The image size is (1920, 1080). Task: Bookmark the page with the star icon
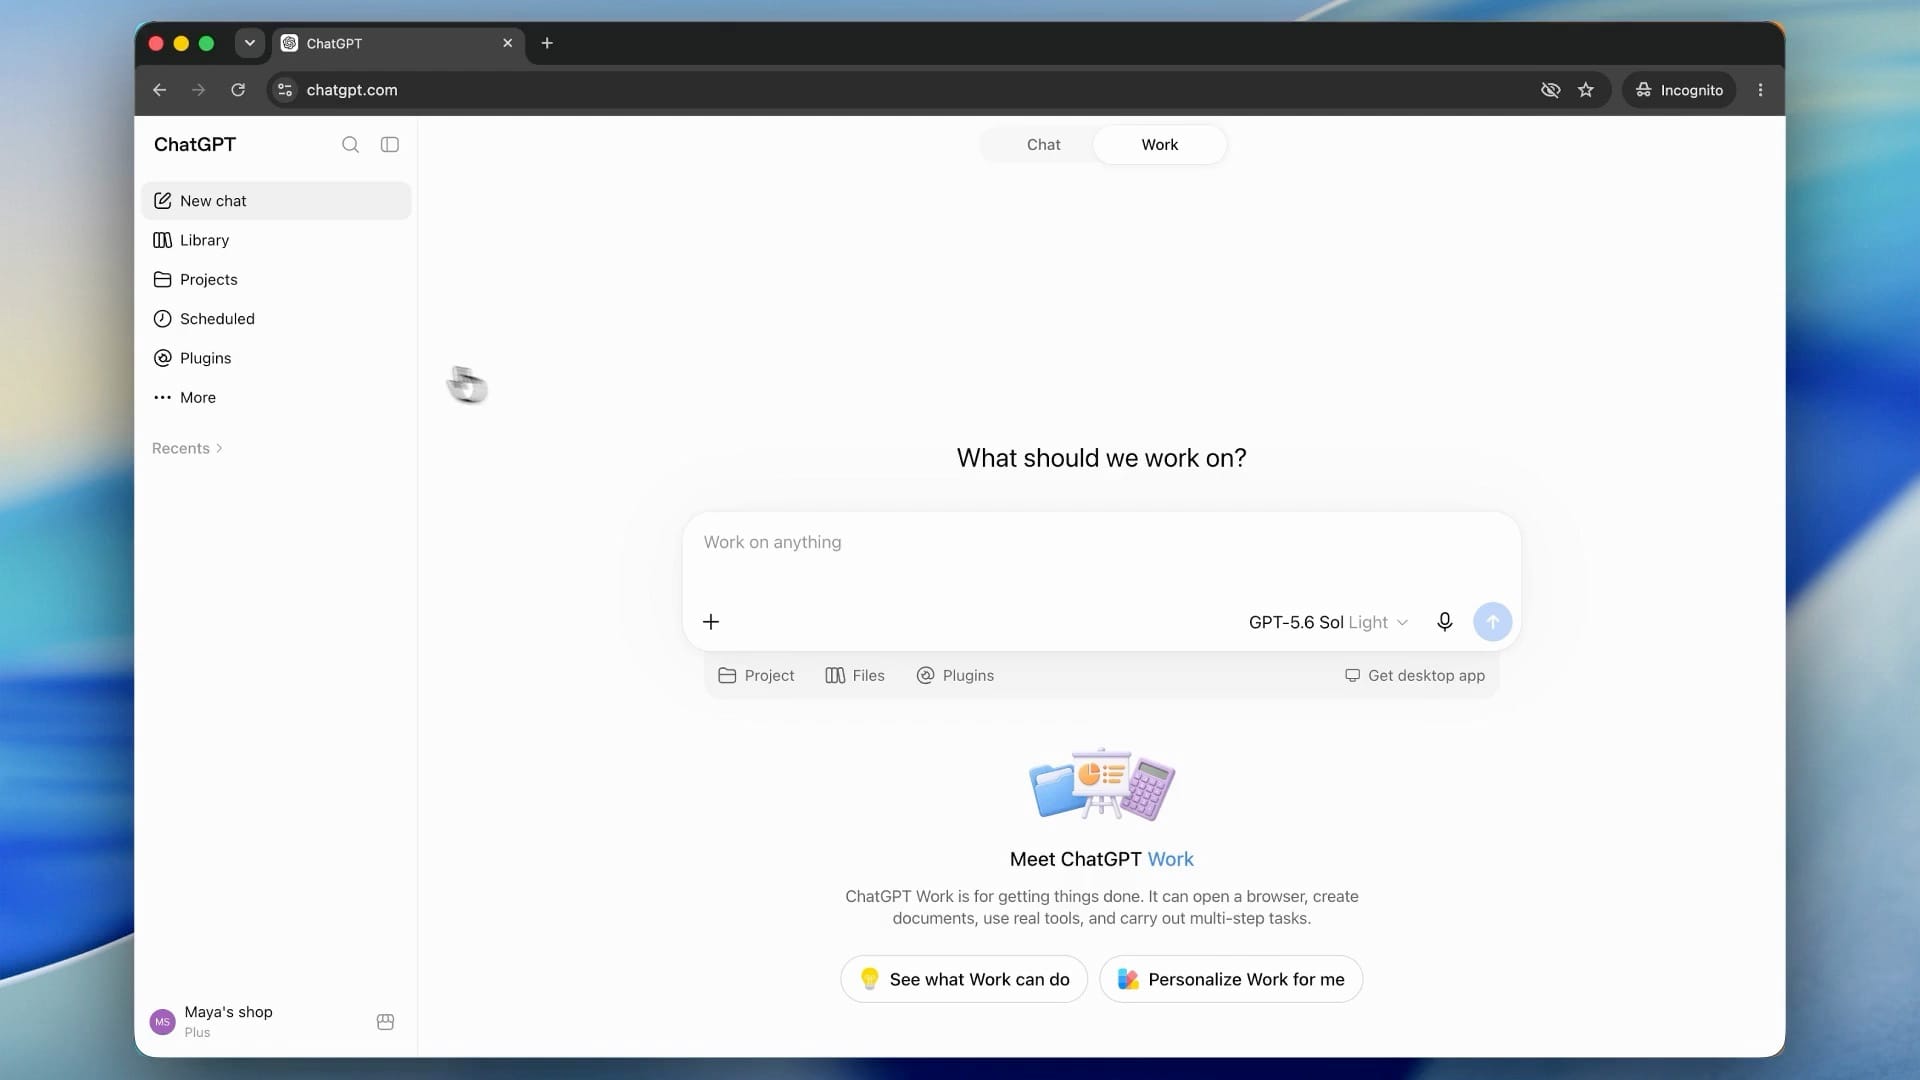click(1586, 90)
